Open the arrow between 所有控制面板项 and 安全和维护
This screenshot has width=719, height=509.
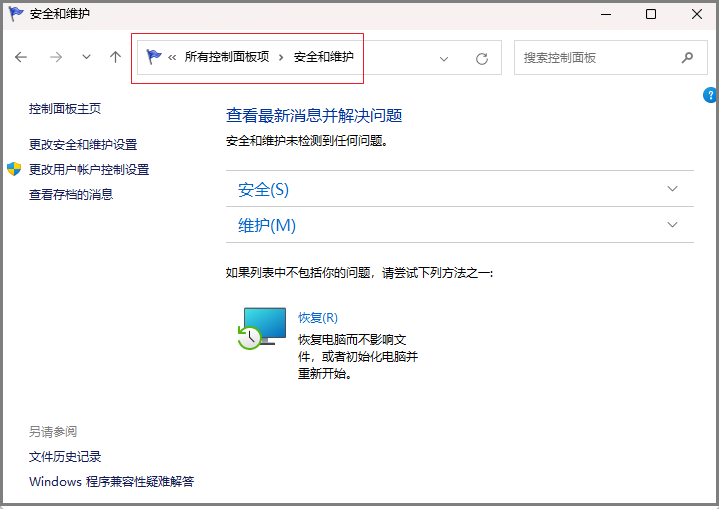pyautogui.click(x=281, y=58)
